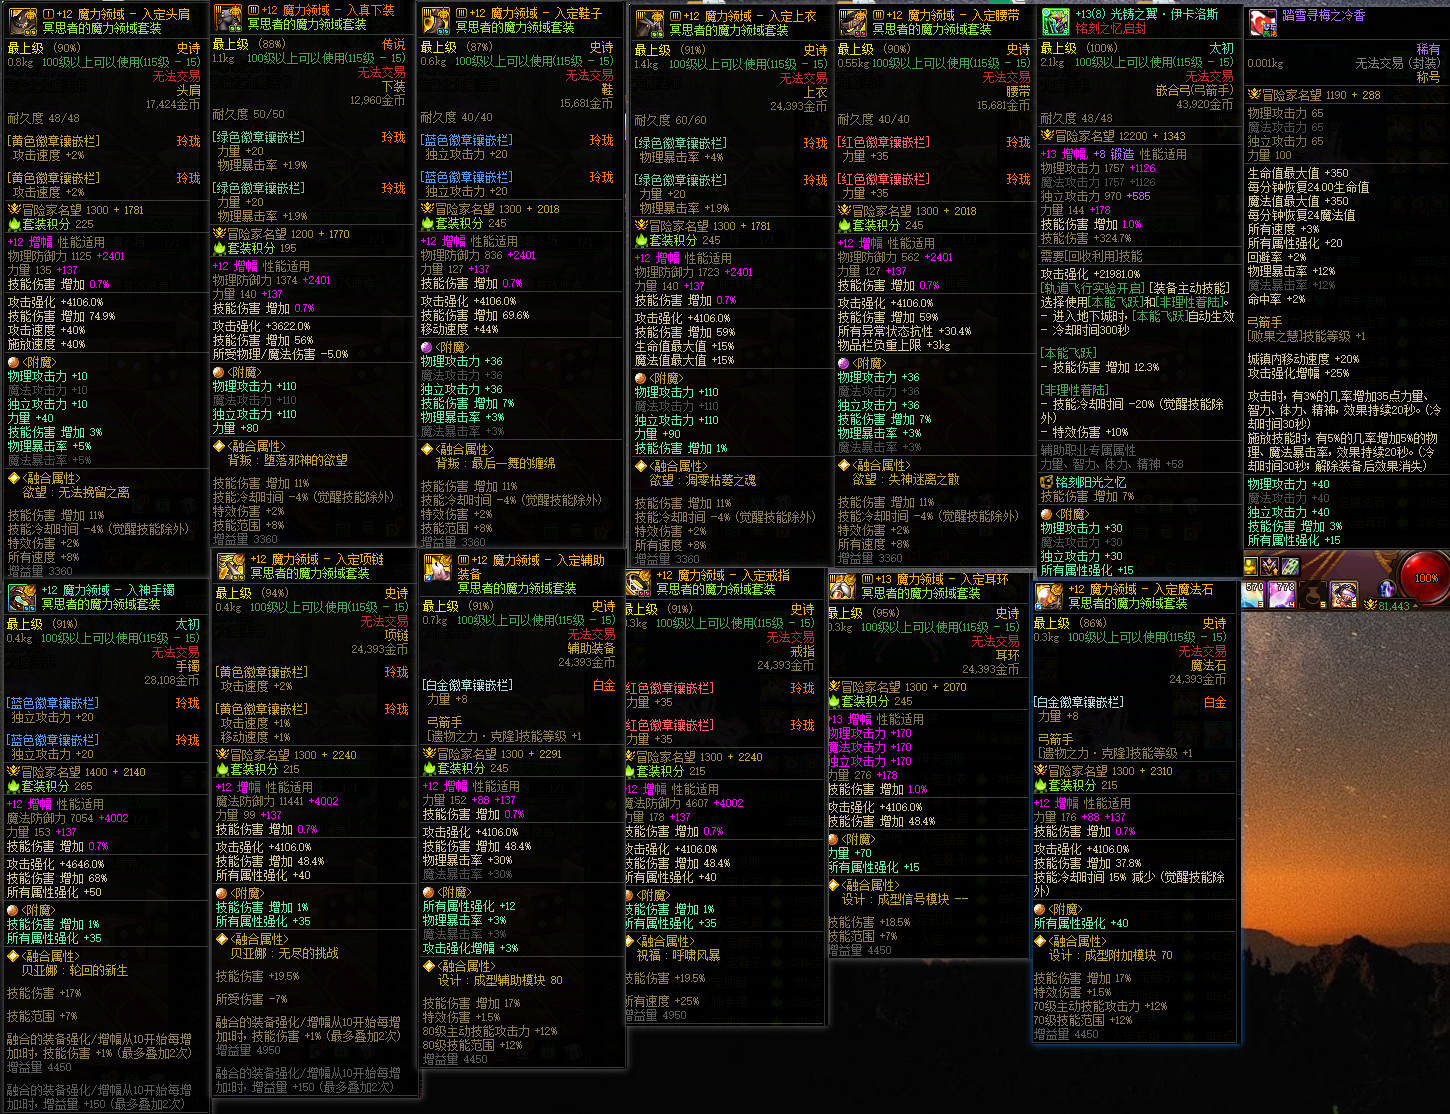Click the 入定腰带 belt equipment icon
The height and width of the screenshot is (1114, 1450).
852,22
